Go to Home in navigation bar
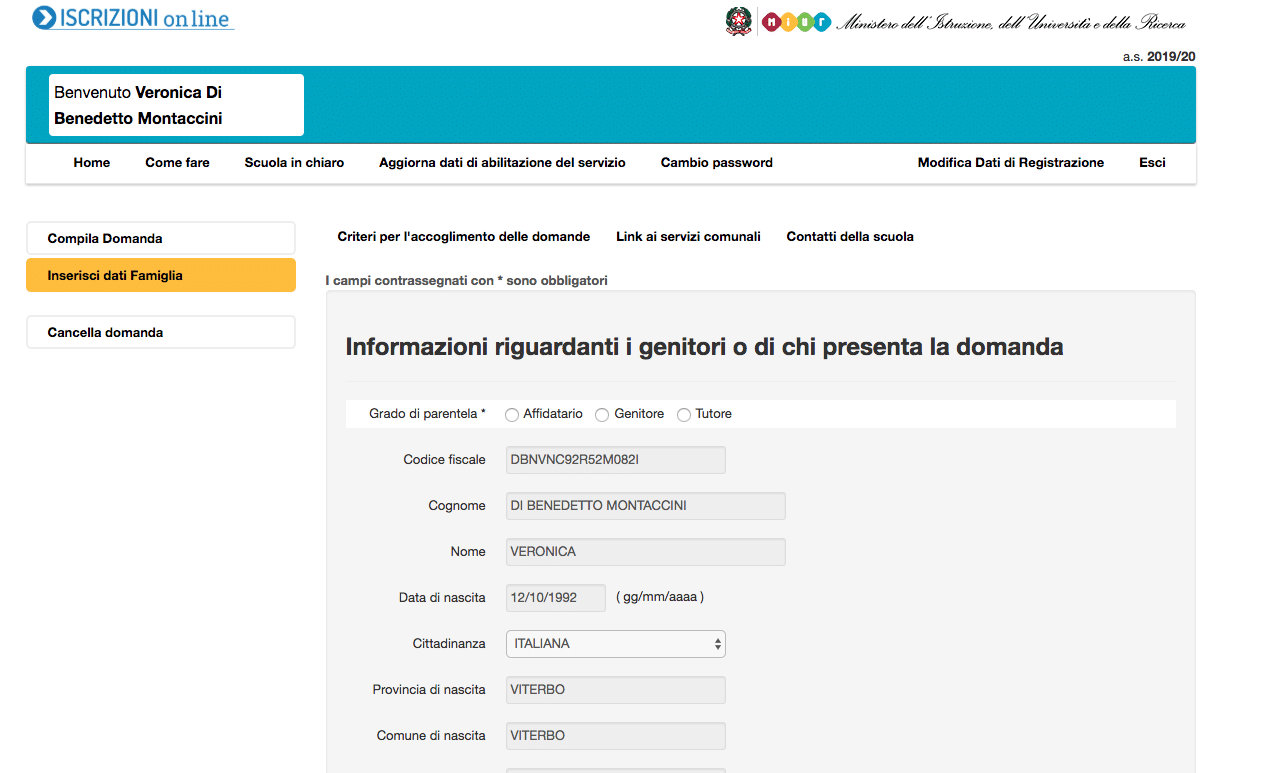The height and width of the screenshot is (773, 1270). [x=92, y=163]
